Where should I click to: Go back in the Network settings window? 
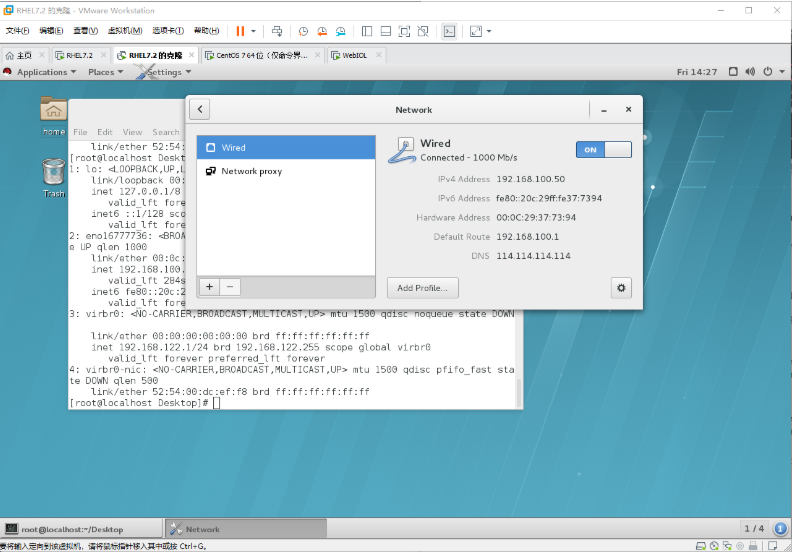coord(200,109)
